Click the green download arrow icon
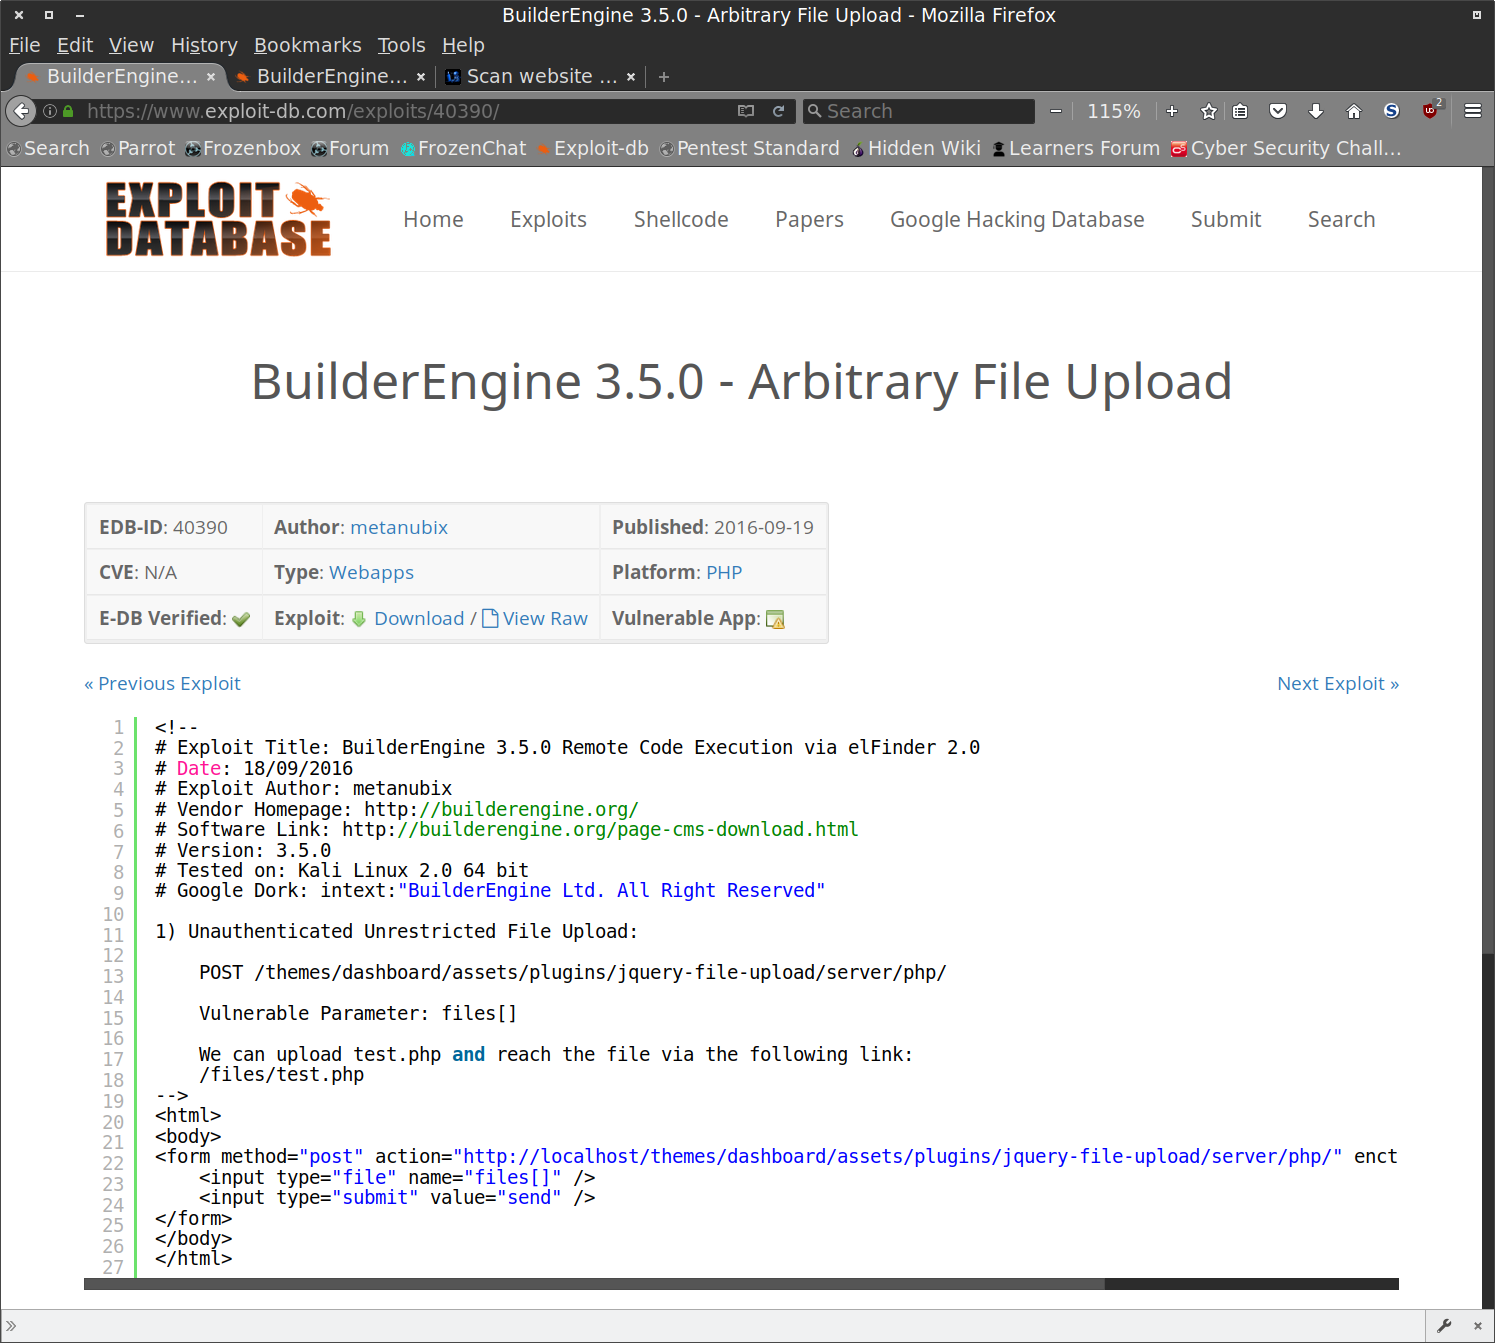This screenshot has width=1495, height=1343. click(359, 619)
